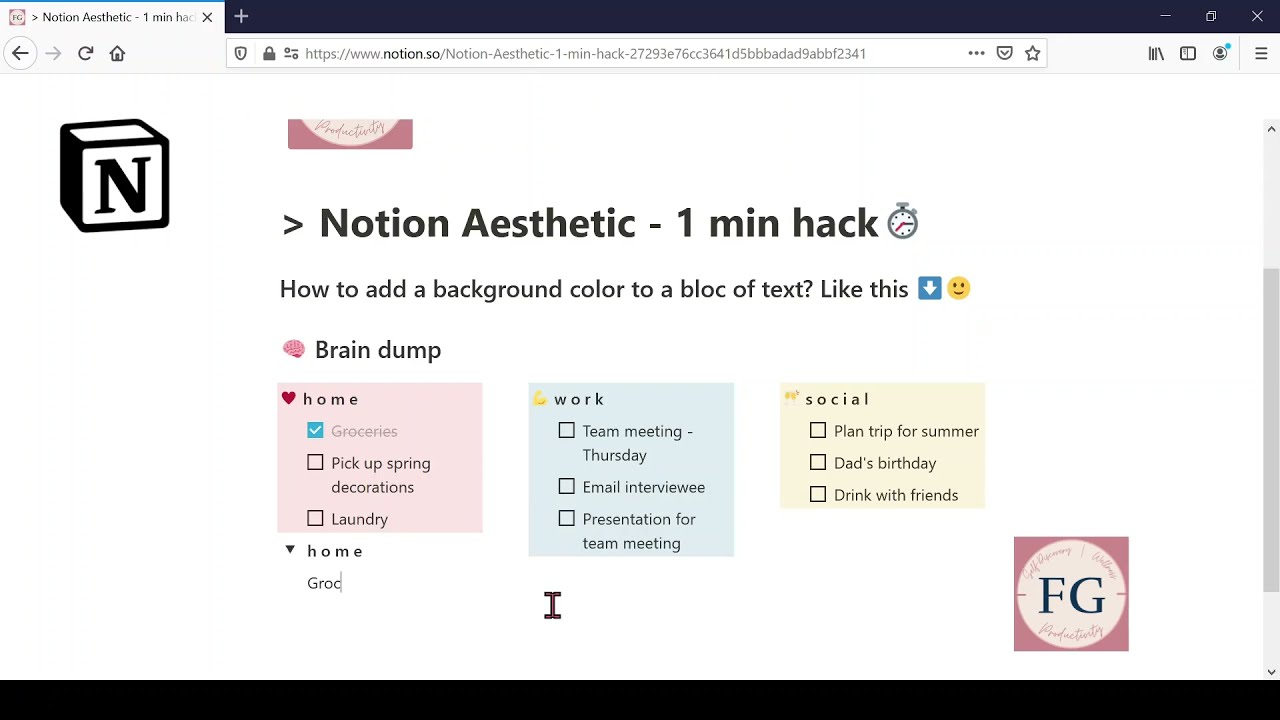Click the smiley emoji in subtitle
1280x720 pixels.
(x=958, y=289)
